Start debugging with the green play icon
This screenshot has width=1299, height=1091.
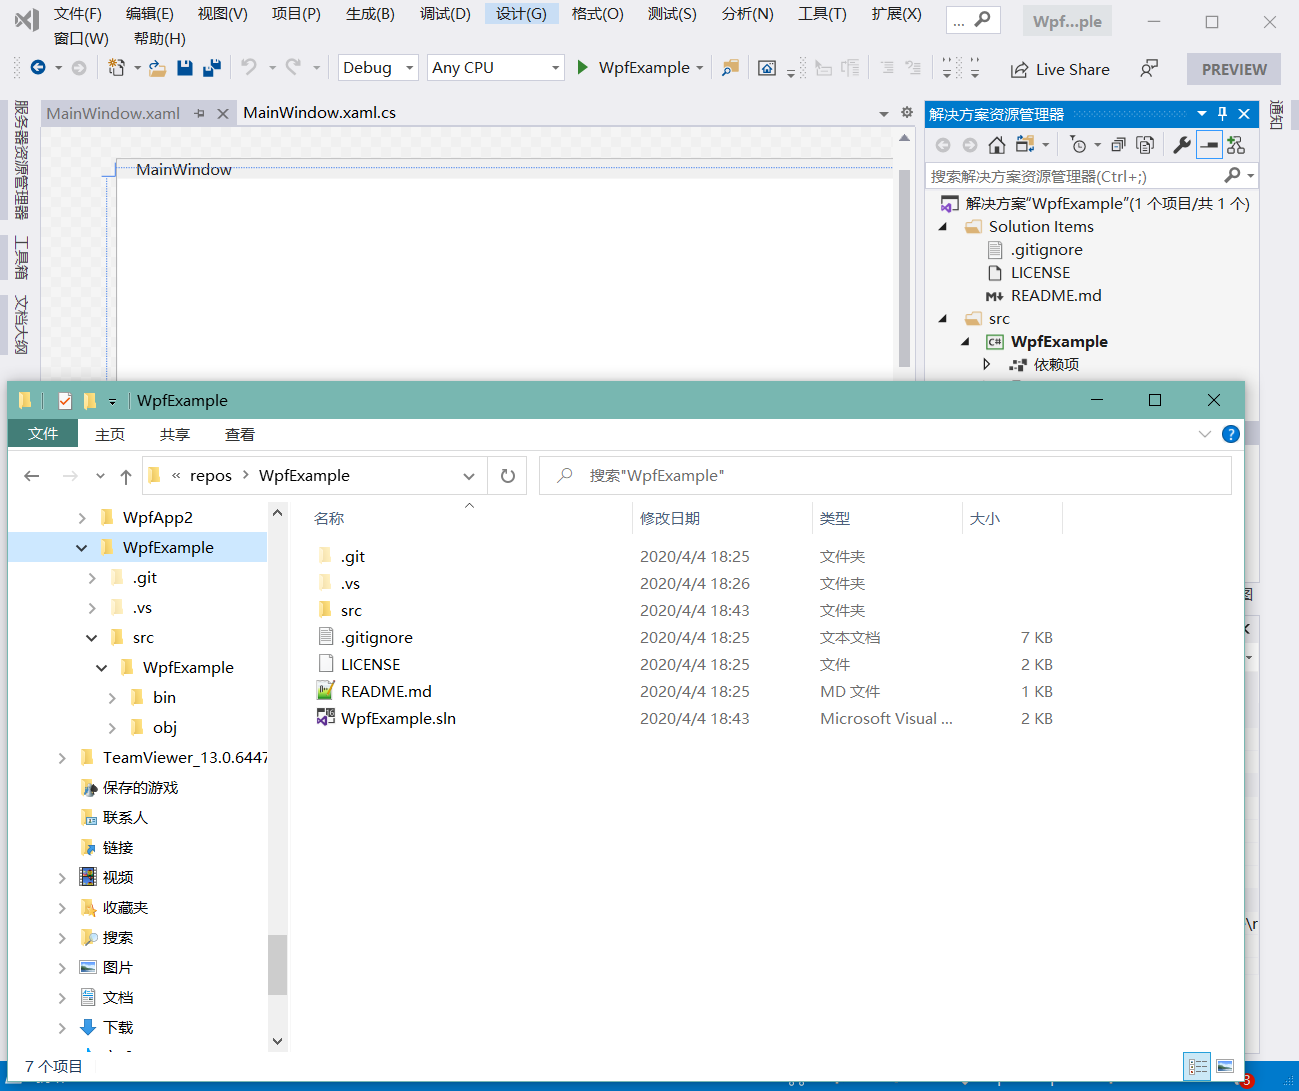[x=583, y=67]
